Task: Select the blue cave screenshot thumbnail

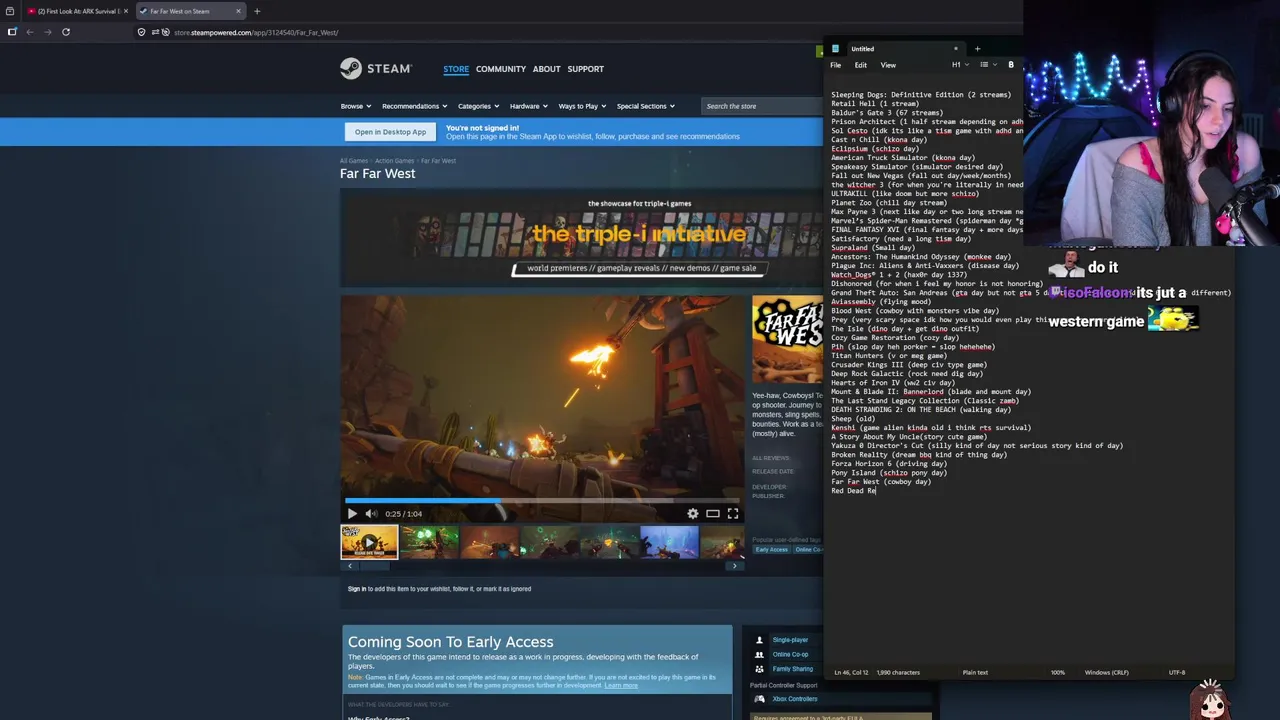Action: pyautogui.click(x=669, y=542)
